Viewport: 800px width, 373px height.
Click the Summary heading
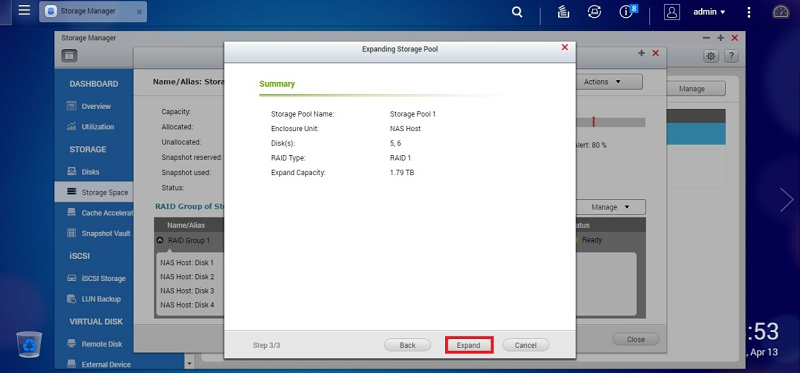tap(277, 84)
